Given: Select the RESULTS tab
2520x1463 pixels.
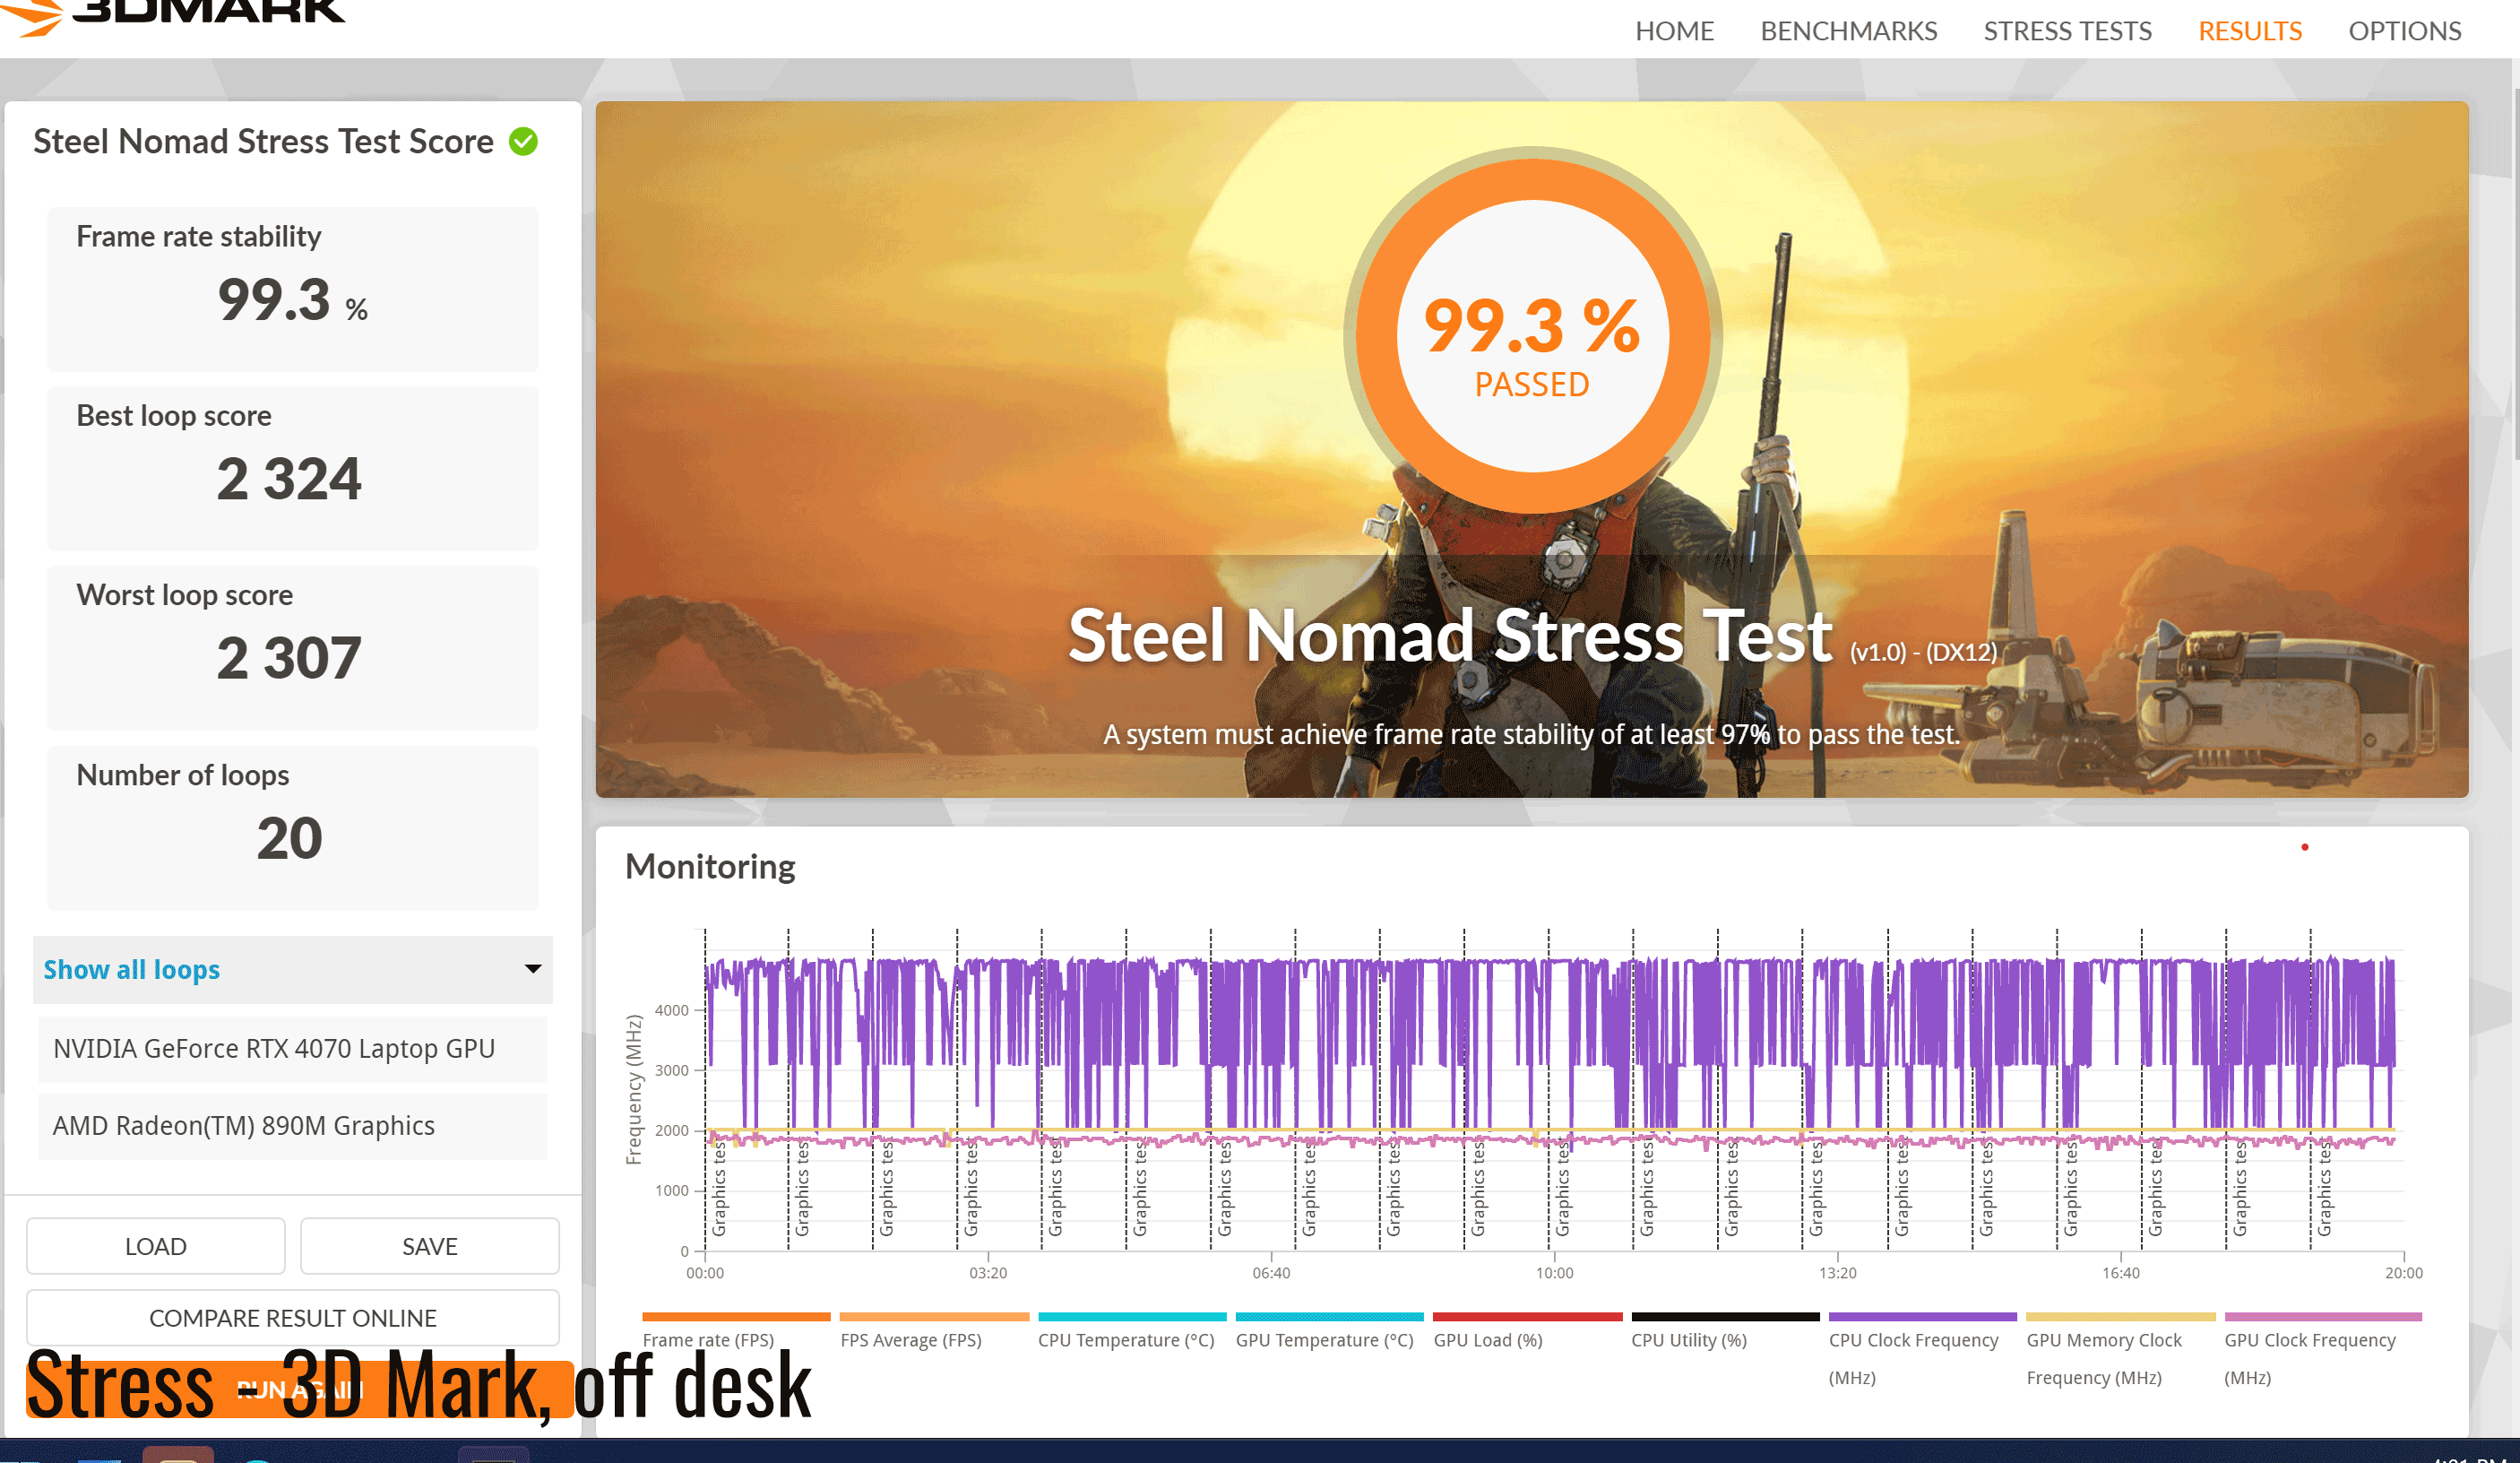Looking at the screenshot, I should [x=2249, y=31].
